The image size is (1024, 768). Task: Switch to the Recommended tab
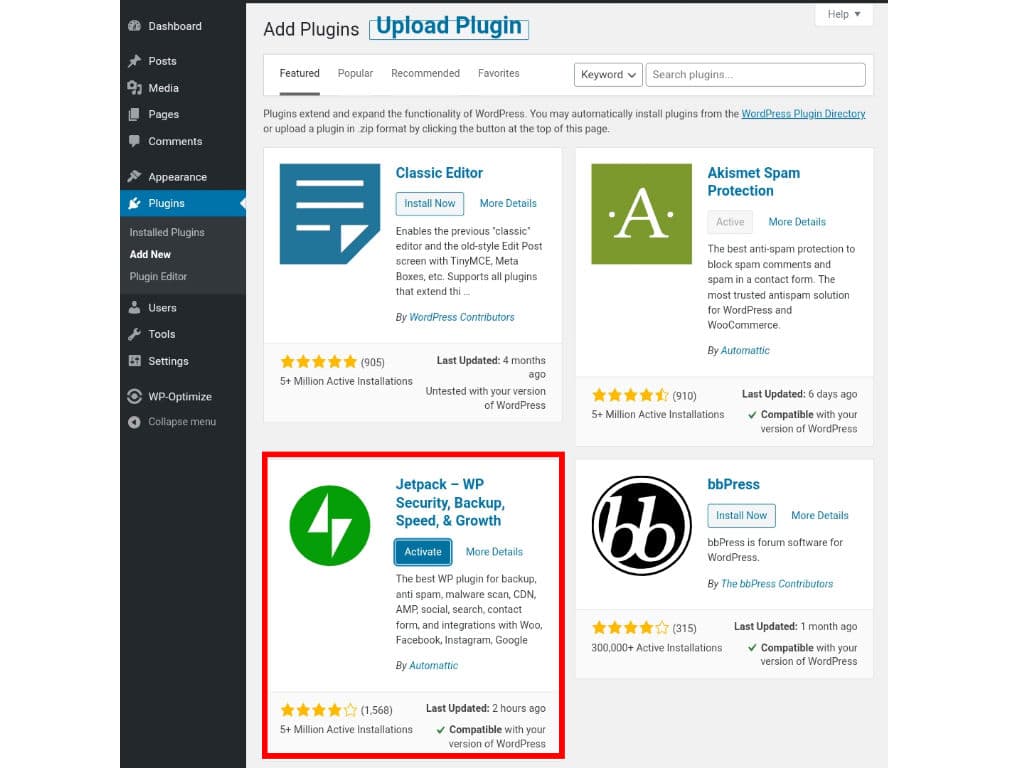pos(425,73)
